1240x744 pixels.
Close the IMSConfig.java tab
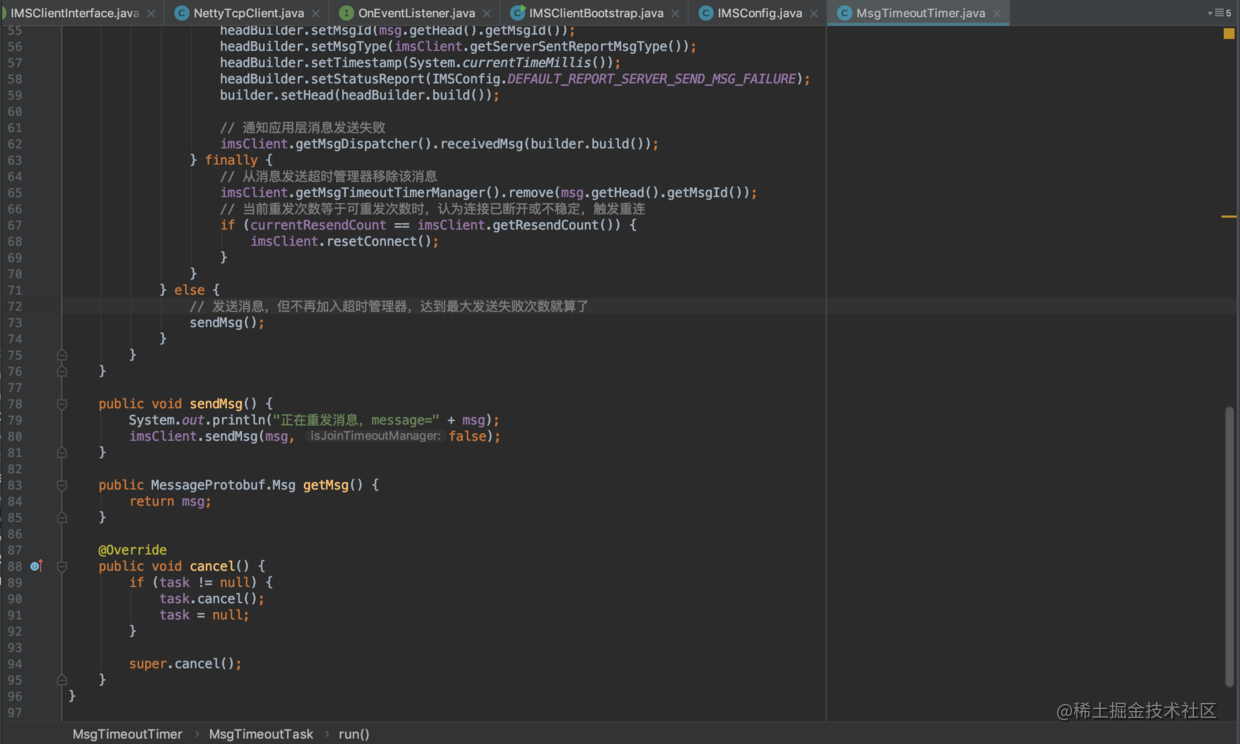coord(814,14)
